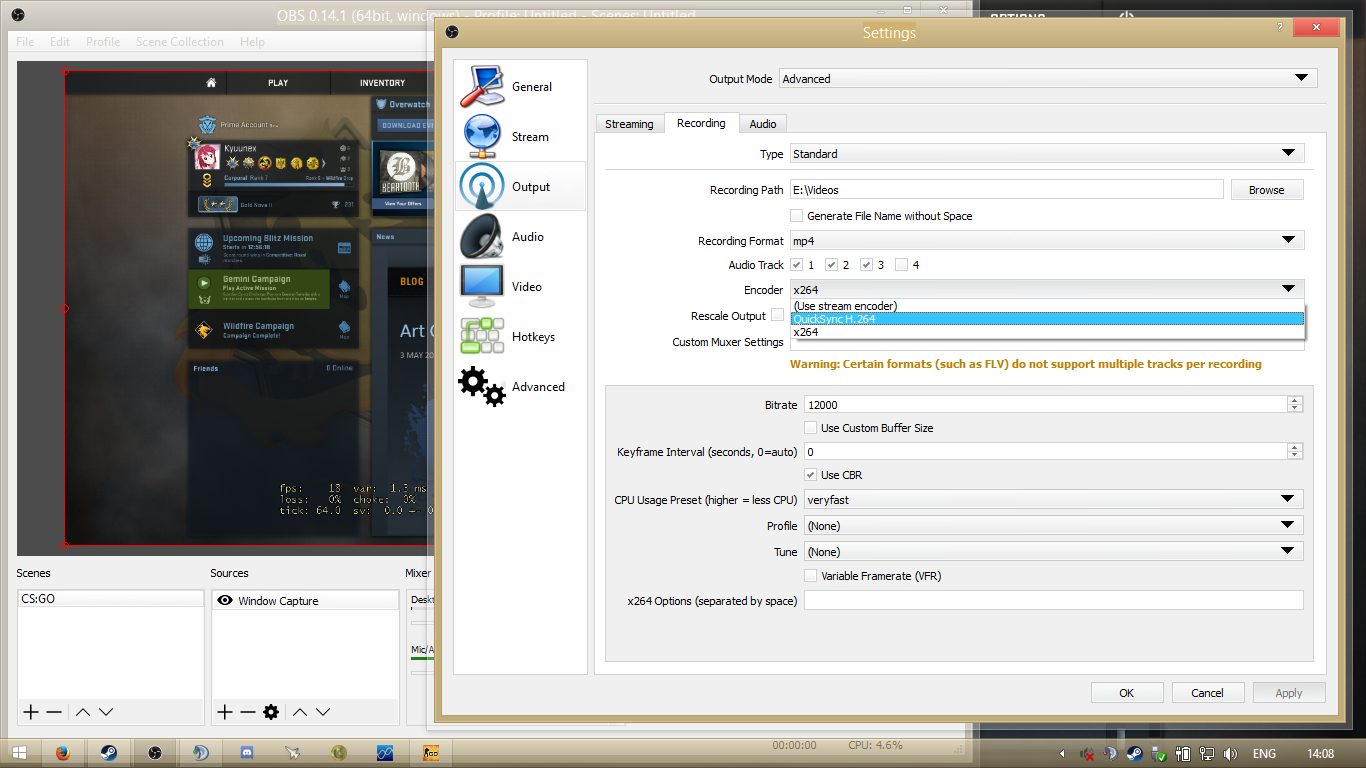Screen dimensions: 1366x768
Task: Open the Hotkeys settings section
Action: 520,336
